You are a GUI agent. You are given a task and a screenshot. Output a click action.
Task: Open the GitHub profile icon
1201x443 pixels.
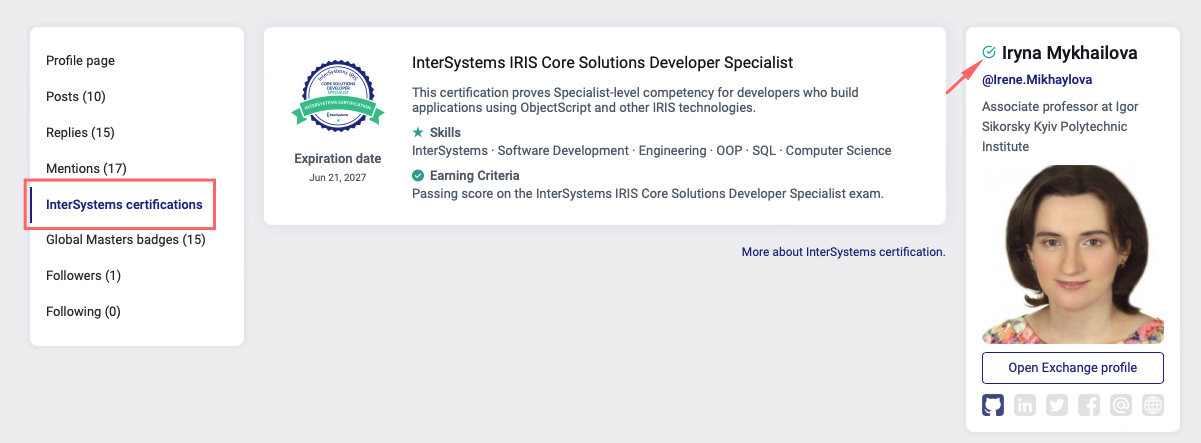993,405
